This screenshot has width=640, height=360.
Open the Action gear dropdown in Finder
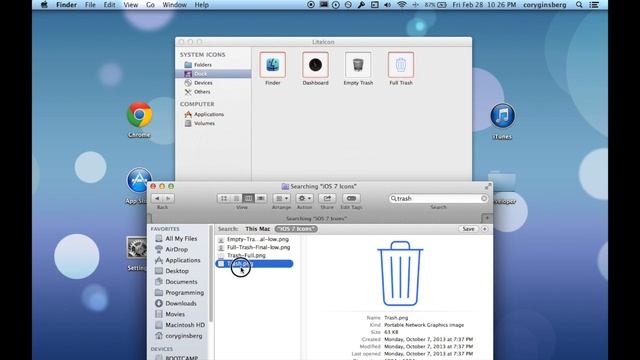(304, 198)
